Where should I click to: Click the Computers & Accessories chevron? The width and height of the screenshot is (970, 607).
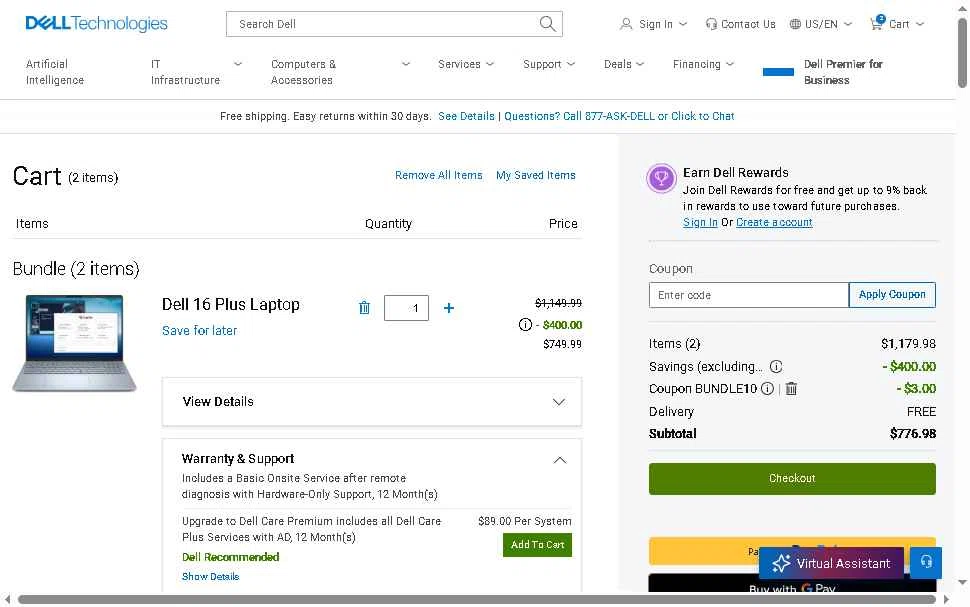[406, 64]
